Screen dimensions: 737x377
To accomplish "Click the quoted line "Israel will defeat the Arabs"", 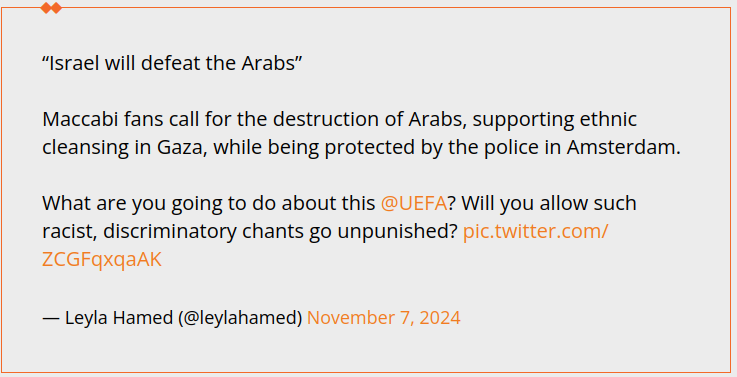I will 172,63.
